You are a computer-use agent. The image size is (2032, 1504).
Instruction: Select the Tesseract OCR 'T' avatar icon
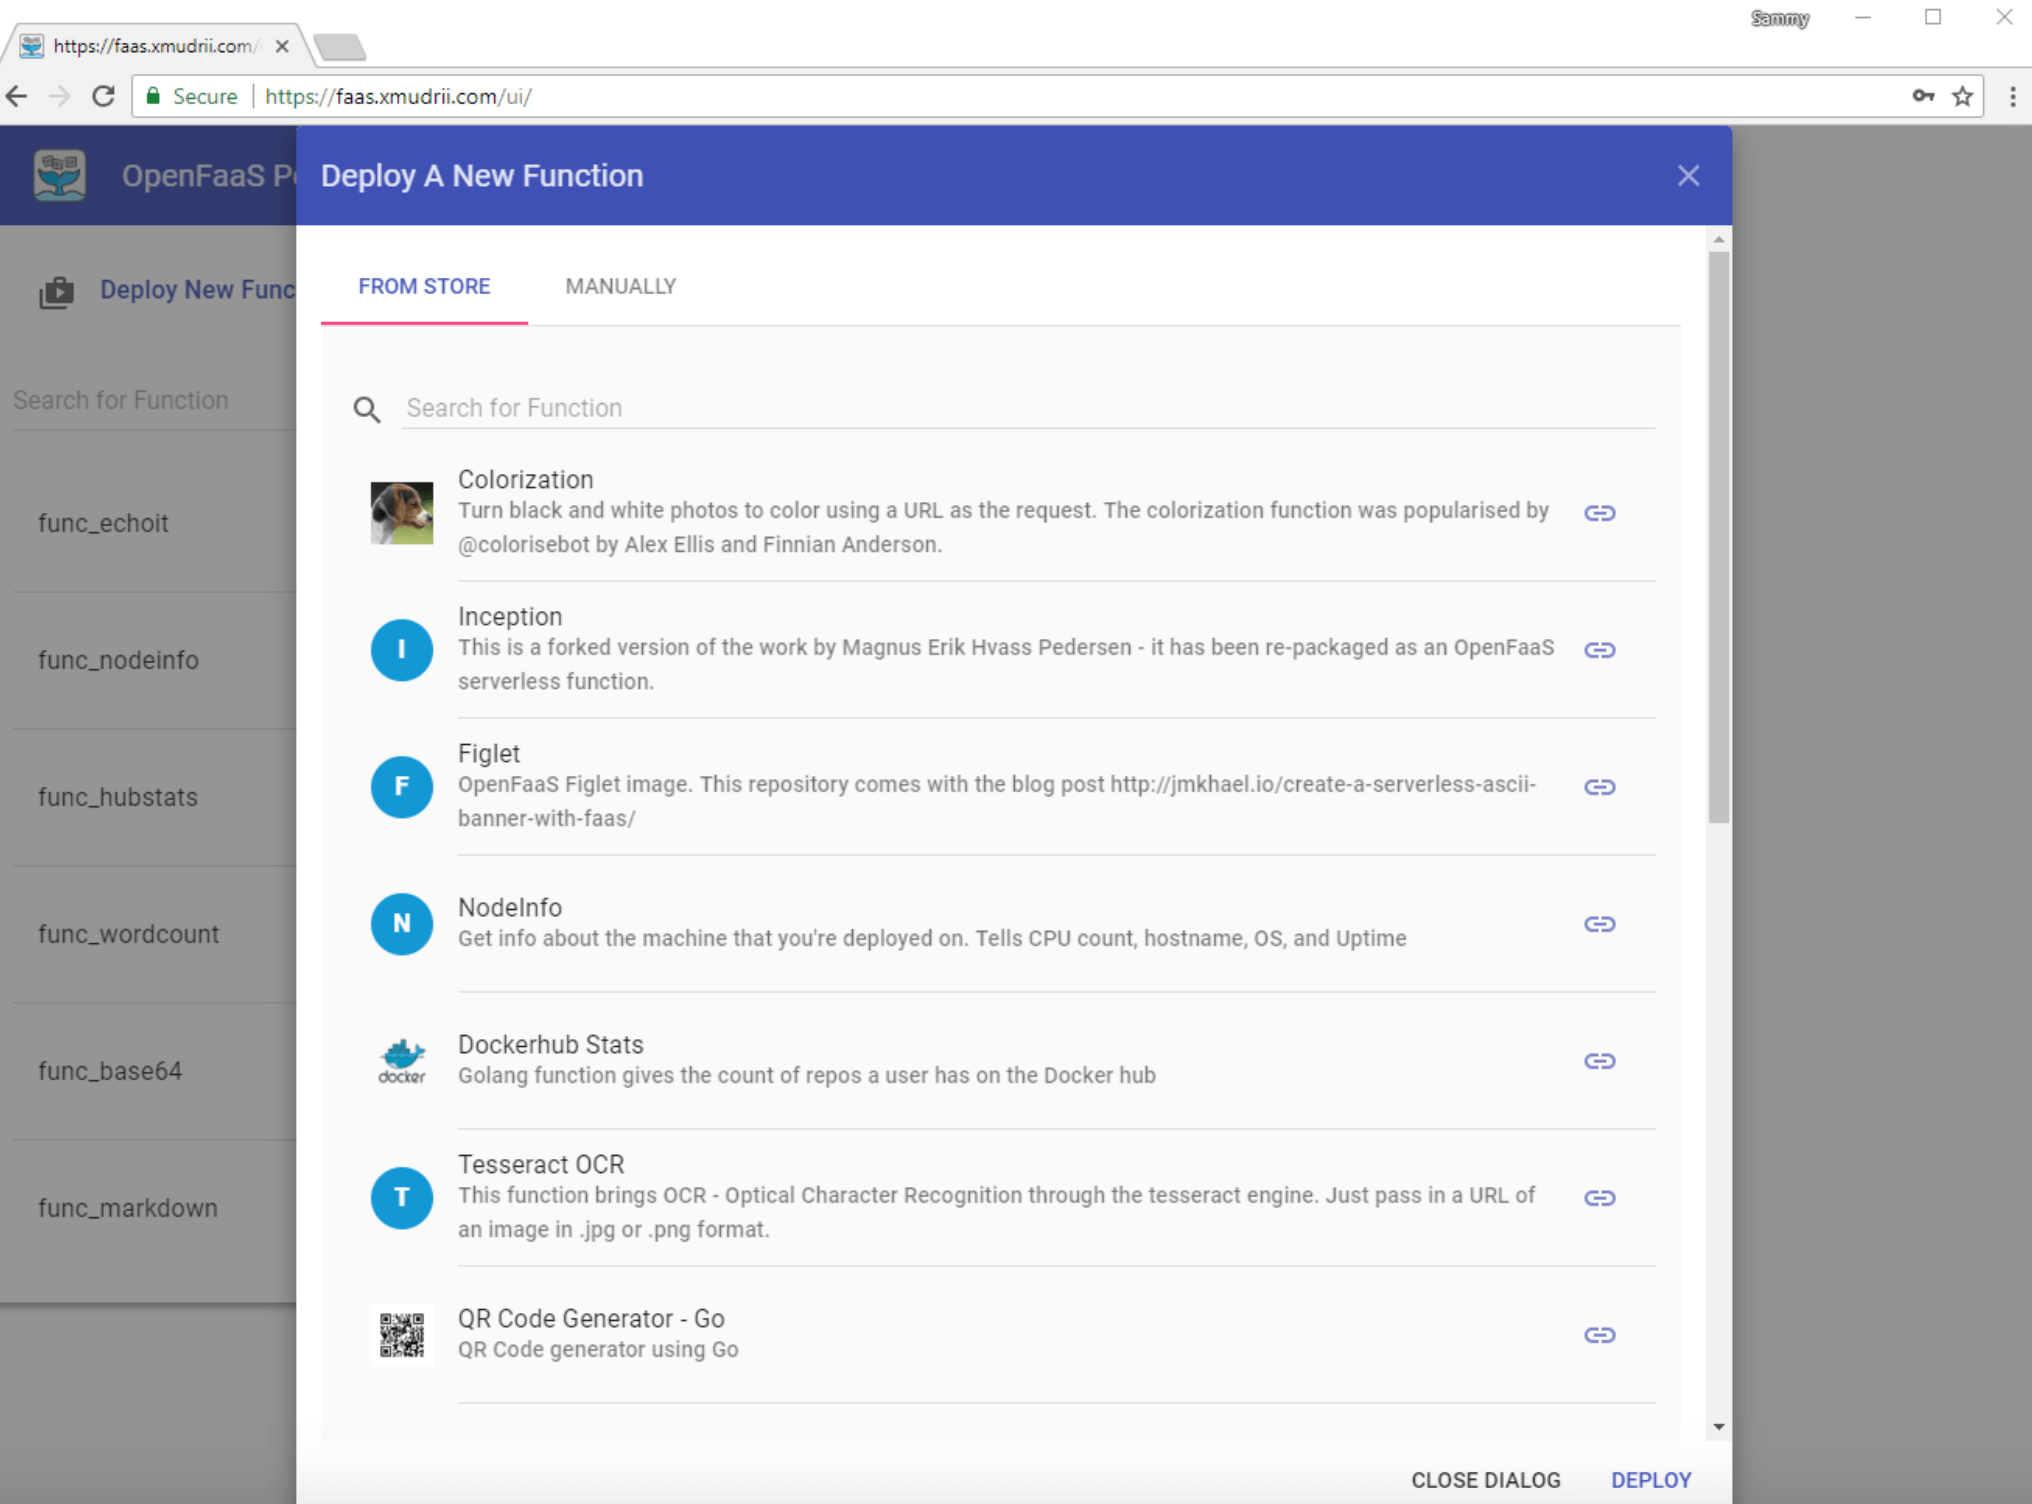[x=402, y=1198]
